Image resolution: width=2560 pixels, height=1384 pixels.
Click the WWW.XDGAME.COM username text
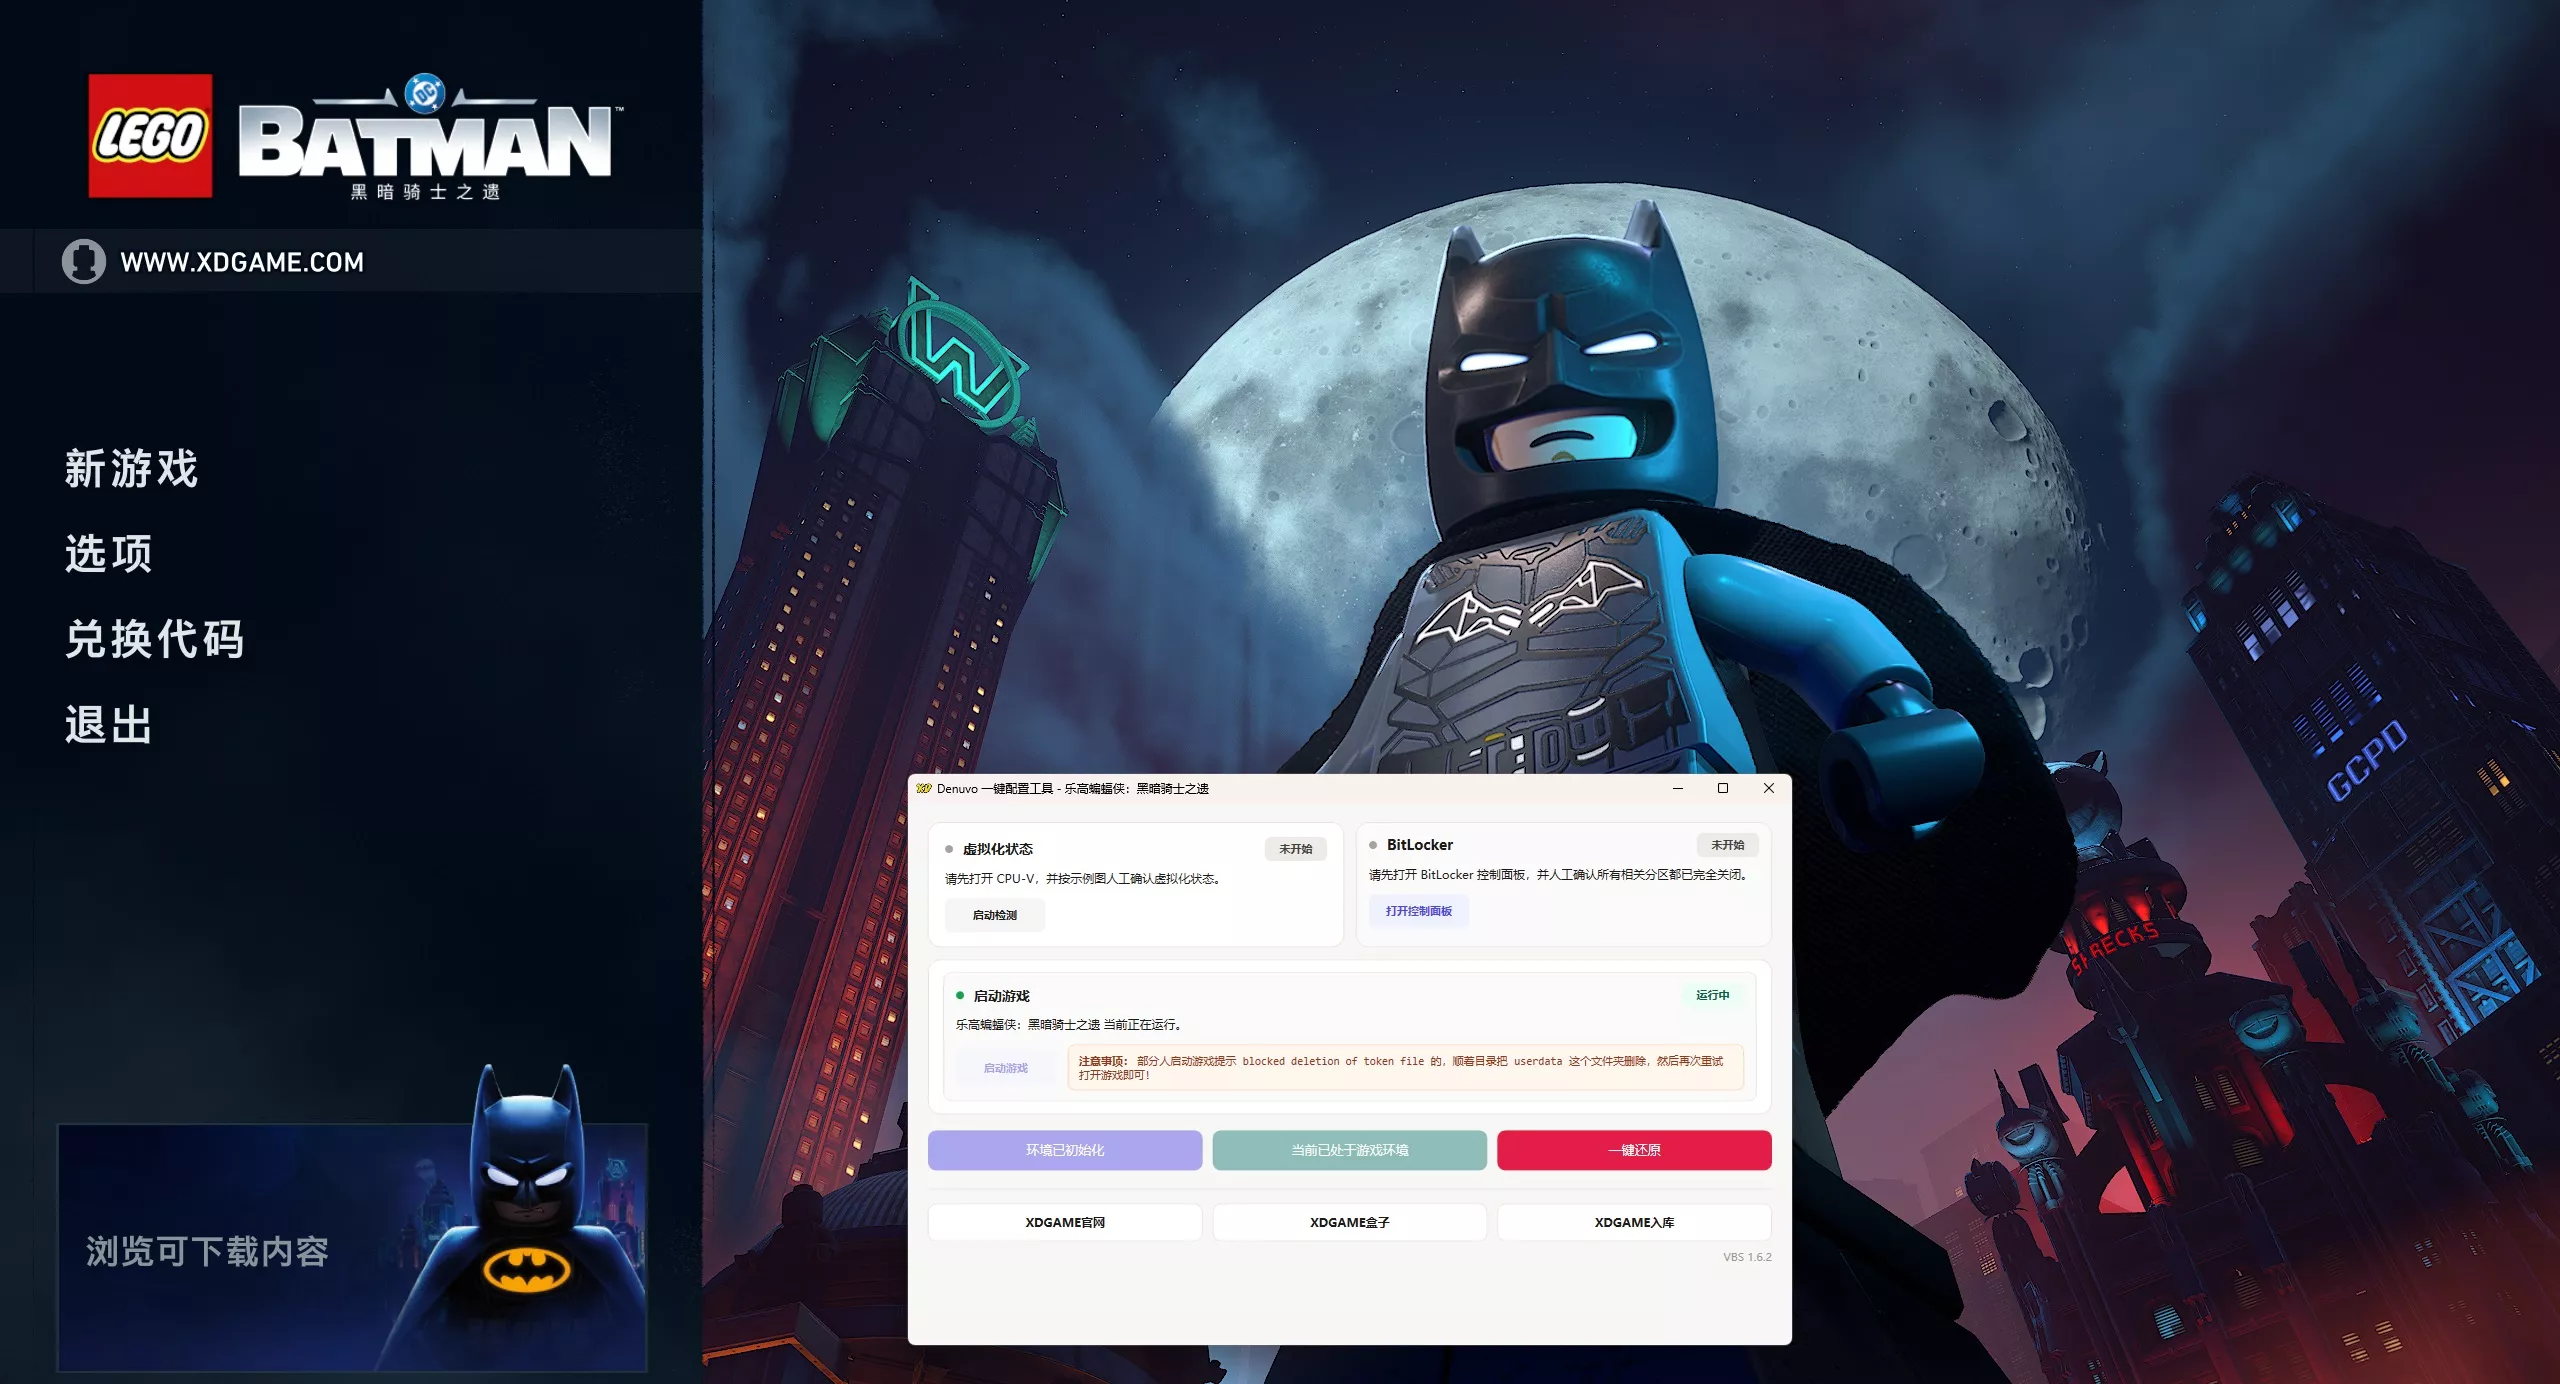[242, 262]
